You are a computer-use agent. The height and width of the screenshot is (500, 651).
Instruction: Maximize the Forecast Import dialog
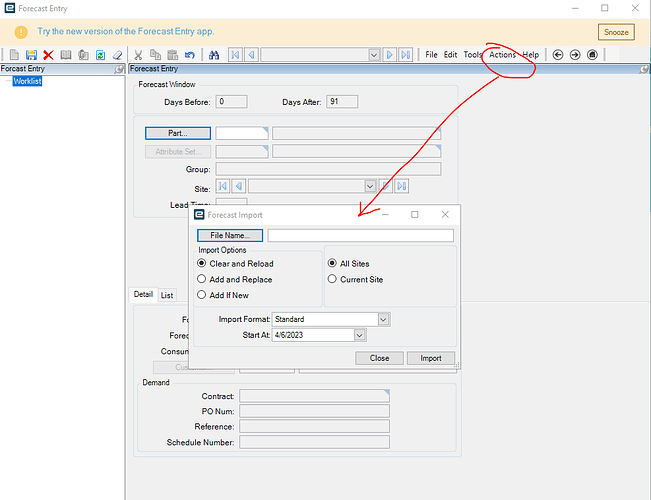click(414, 215)
